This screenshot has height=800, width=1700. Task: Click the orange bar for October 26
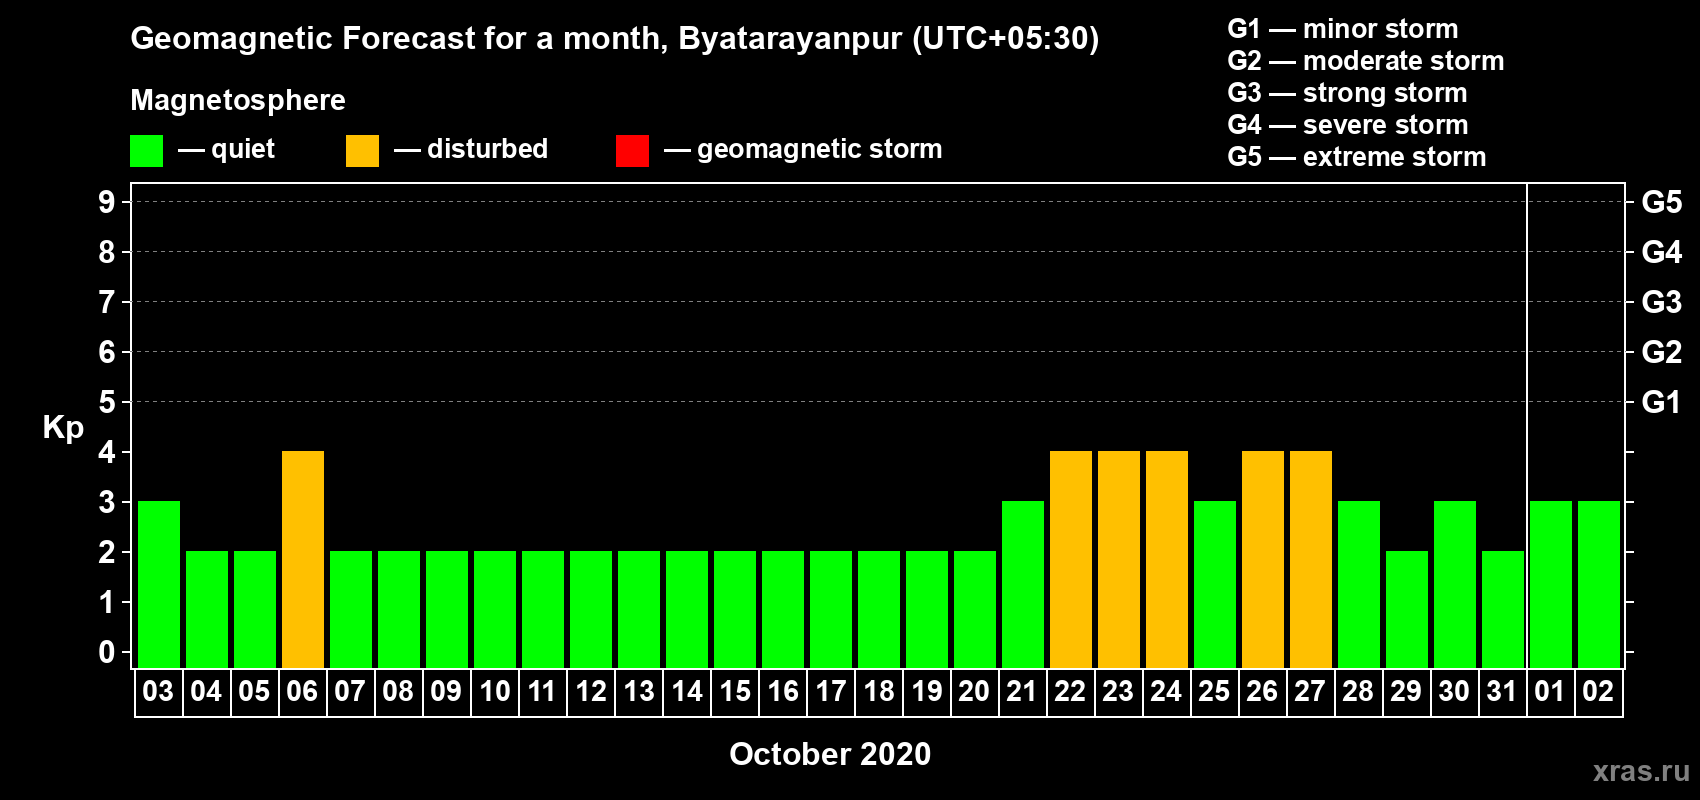pyautogui.click(x=1263, y=559)
